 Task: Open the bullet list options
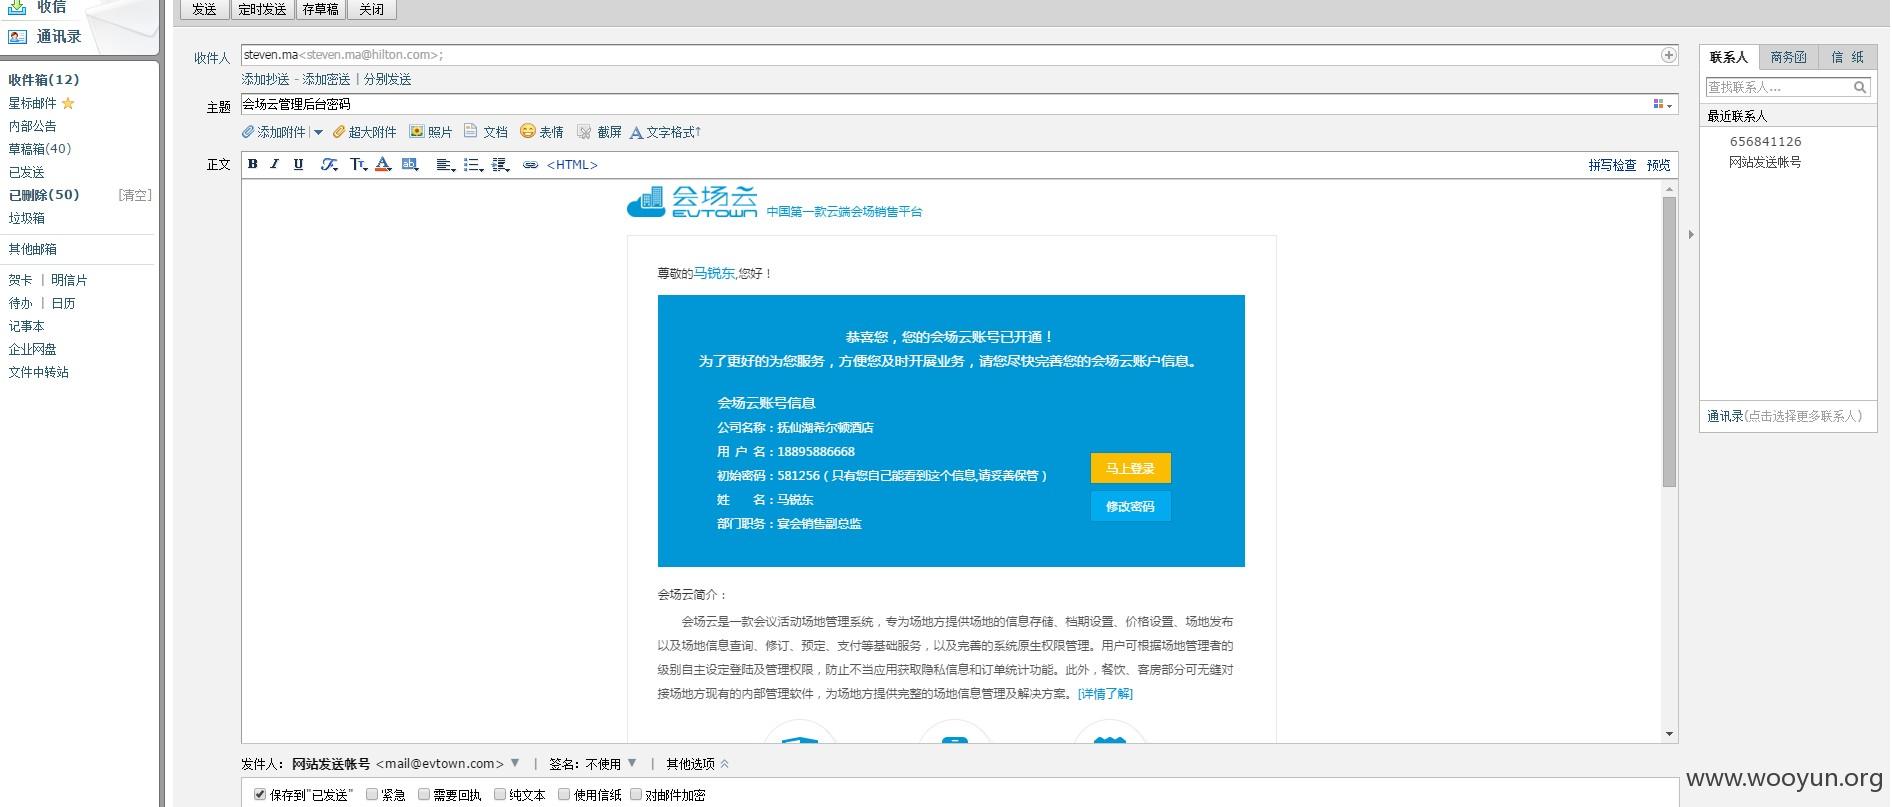473,164
